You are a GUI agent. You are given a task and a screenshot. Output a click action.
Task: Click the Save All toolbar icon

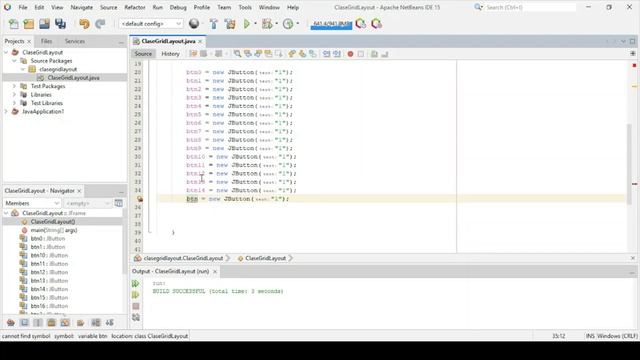click(60, 24)
